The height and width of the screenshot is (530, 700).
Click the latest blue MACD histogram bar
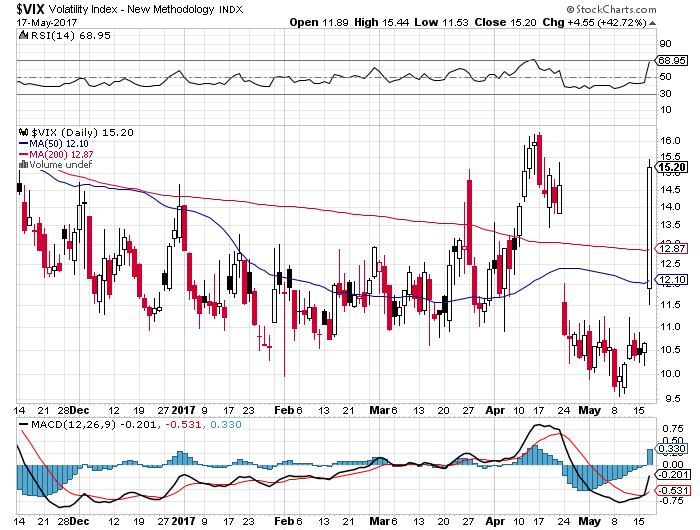(x=650, y=457)
